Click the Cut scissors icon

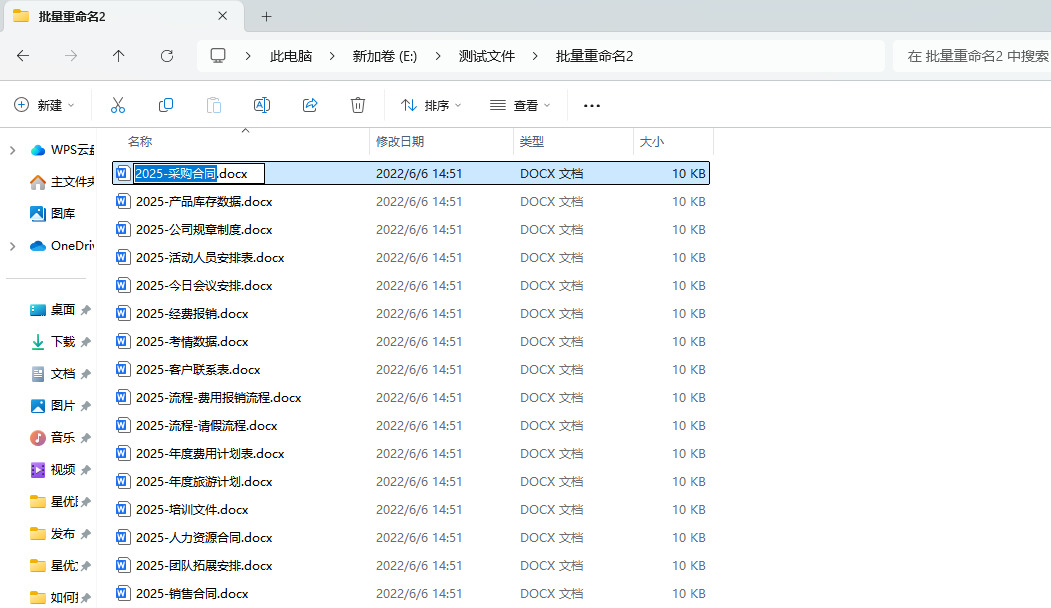pos(118,105)
